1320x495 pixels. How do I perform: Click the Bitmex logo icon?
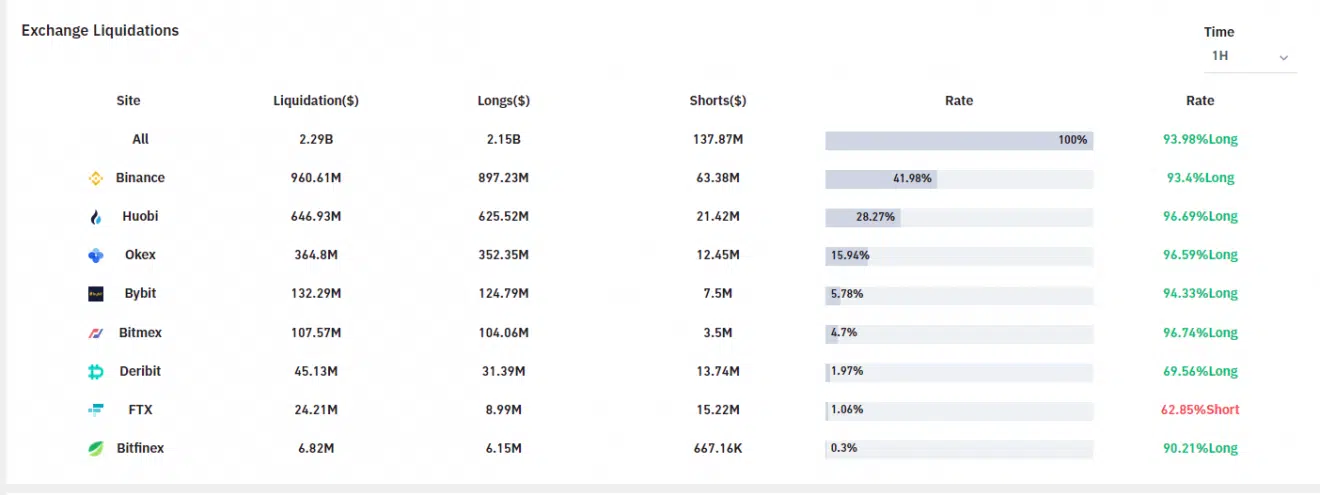tap(96, 333)
